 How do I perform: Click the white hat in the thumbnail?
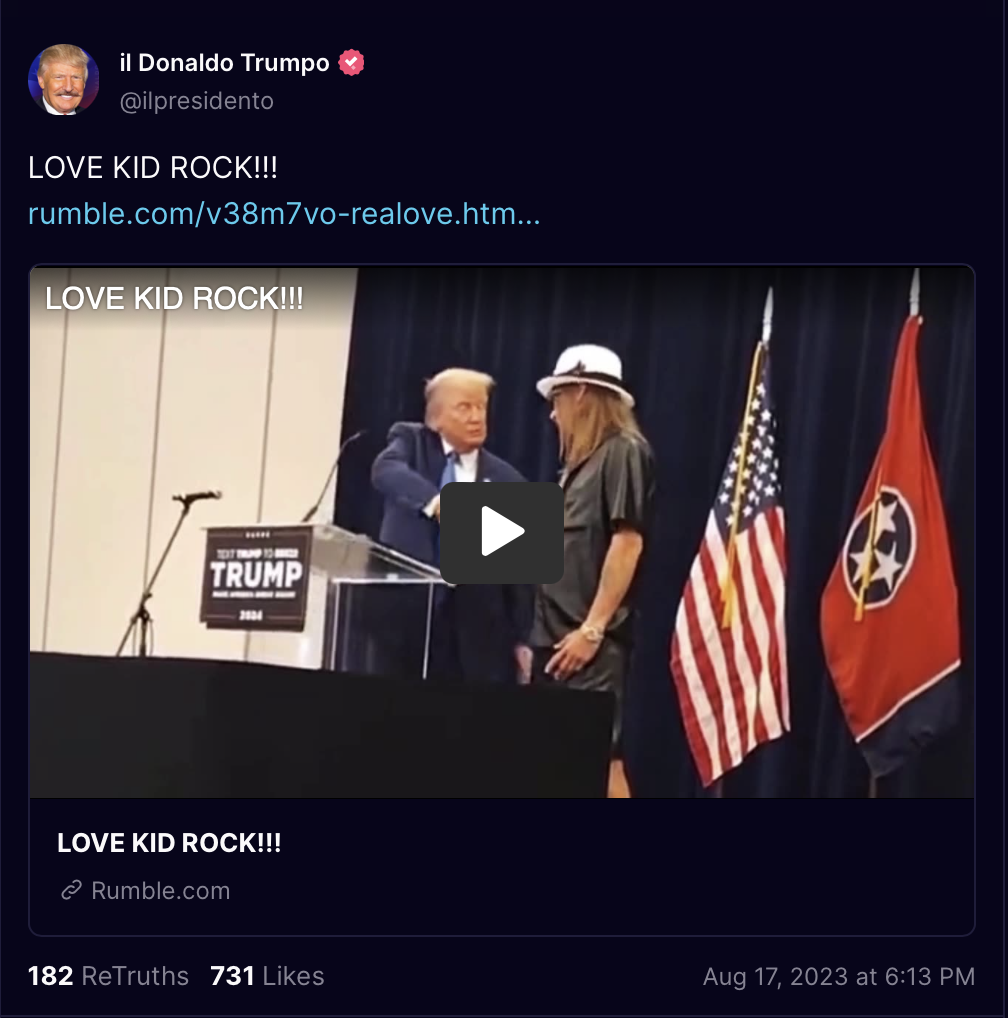[x=585, y=371]
